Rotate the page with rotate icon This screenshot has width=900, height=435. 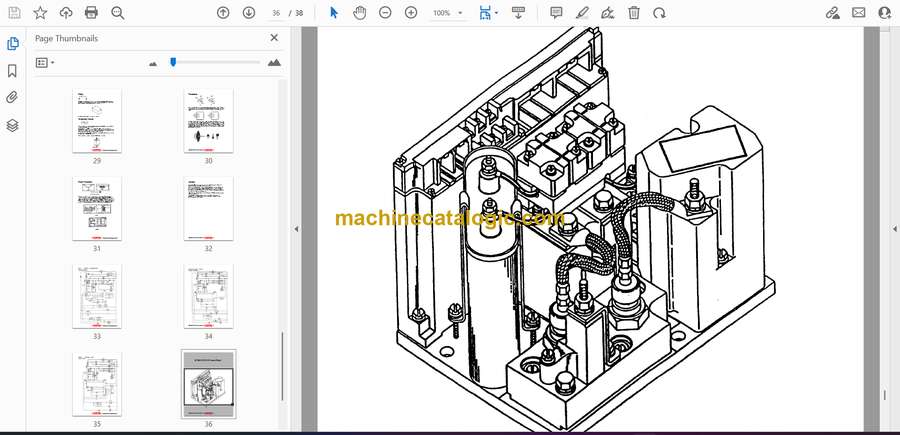click(659, 13)
